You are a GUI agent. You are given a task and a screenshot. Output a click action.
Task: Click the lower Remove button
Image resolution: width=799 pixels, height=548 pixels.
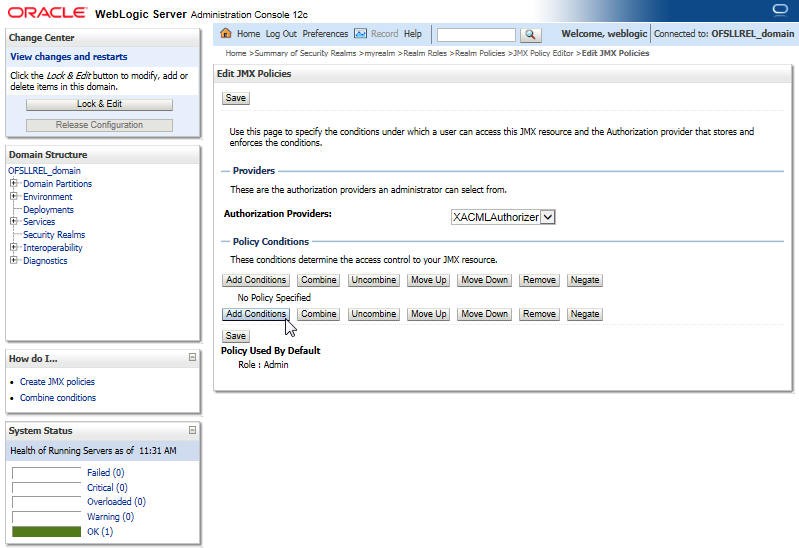(x=539, y=314)
